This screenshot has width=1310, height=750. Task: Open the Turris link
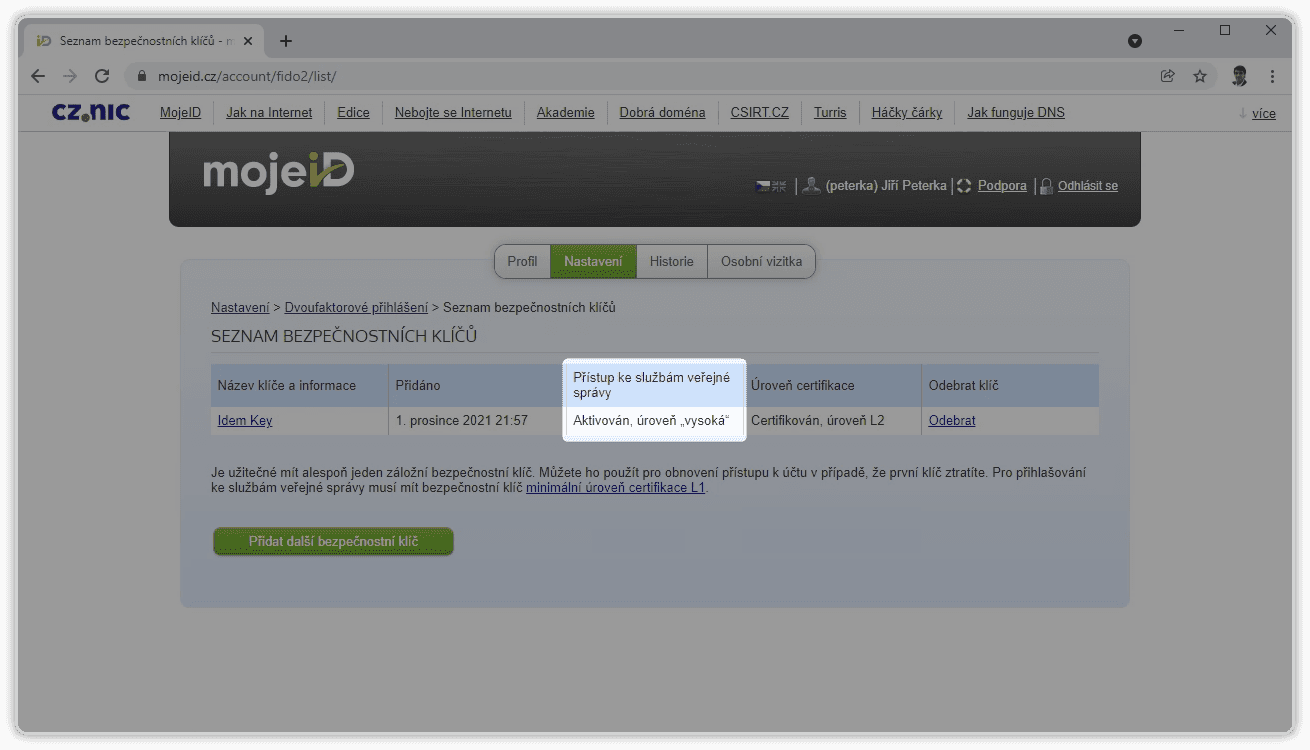[x=830, y=113]
